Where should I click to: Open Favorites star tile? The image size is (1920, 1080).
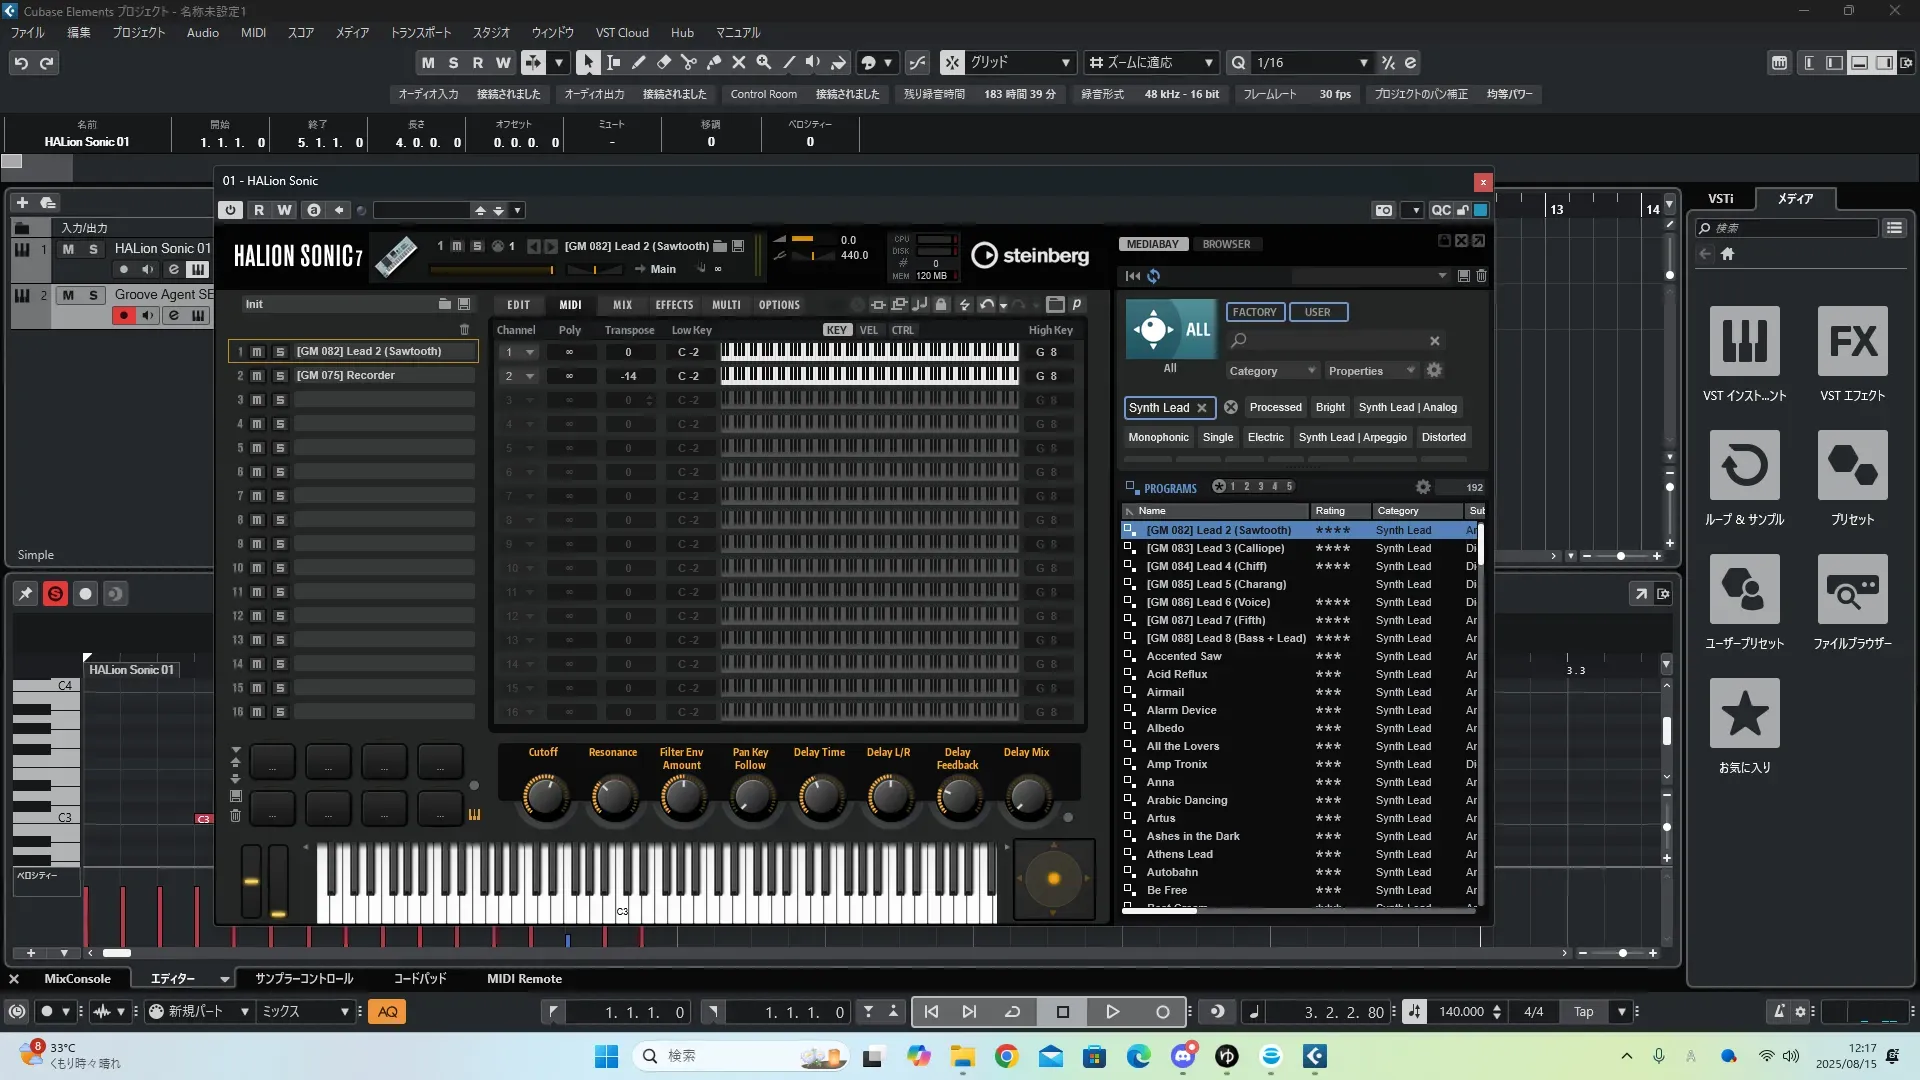coord(1744,714)
